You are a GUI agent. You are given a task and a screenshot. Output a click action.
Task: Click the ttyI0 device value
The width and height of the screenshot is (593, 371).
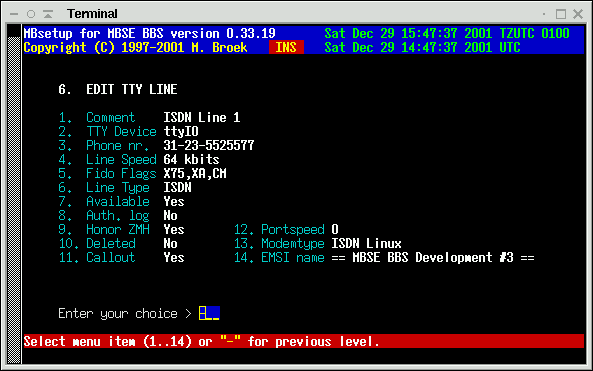pyautogui.click(x=181, y=131)
